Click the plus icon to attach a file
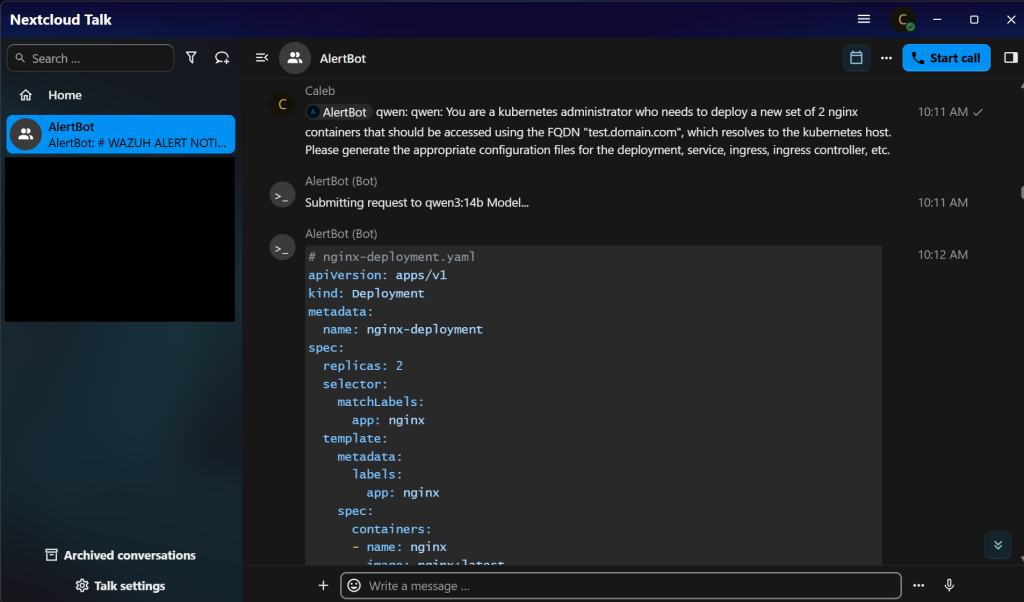The height and width of the screenshot is (602, 1024). coord(323,586)
